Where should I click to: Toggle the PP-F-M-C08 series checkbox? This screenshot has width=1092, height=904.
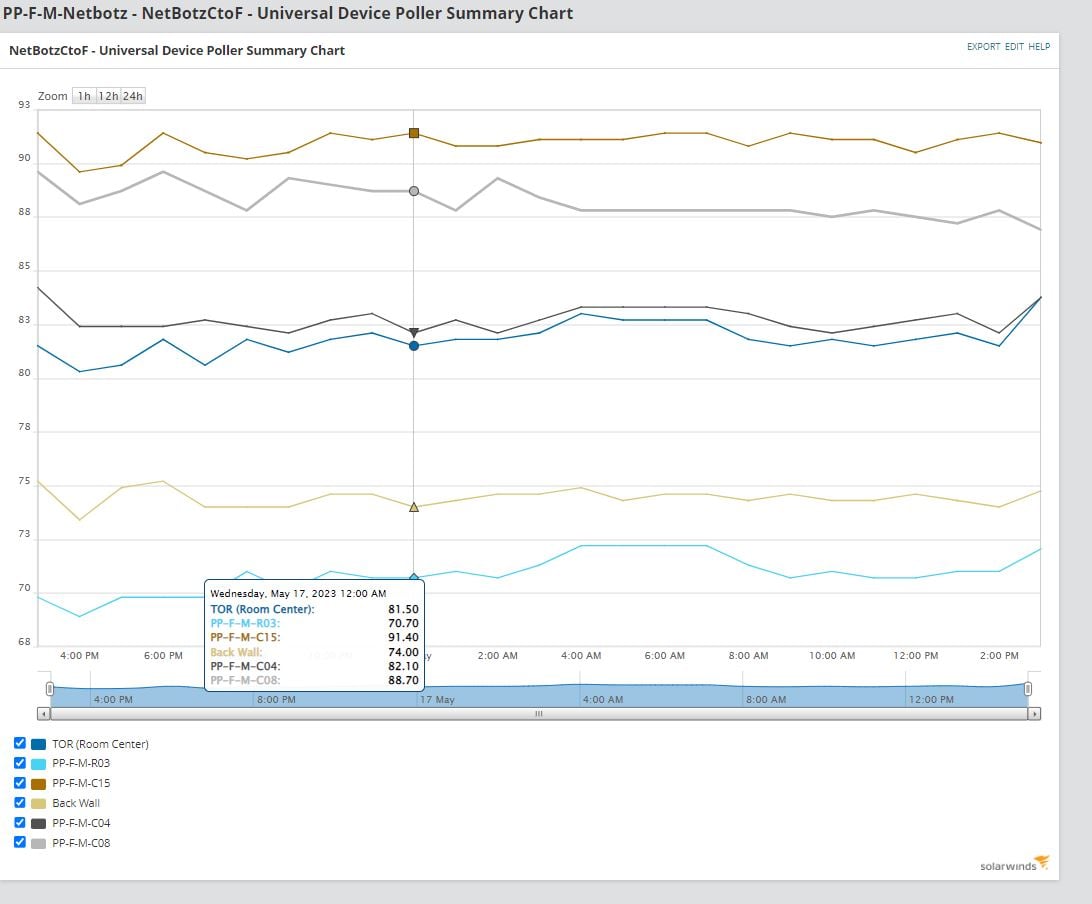tap(20, 842)
